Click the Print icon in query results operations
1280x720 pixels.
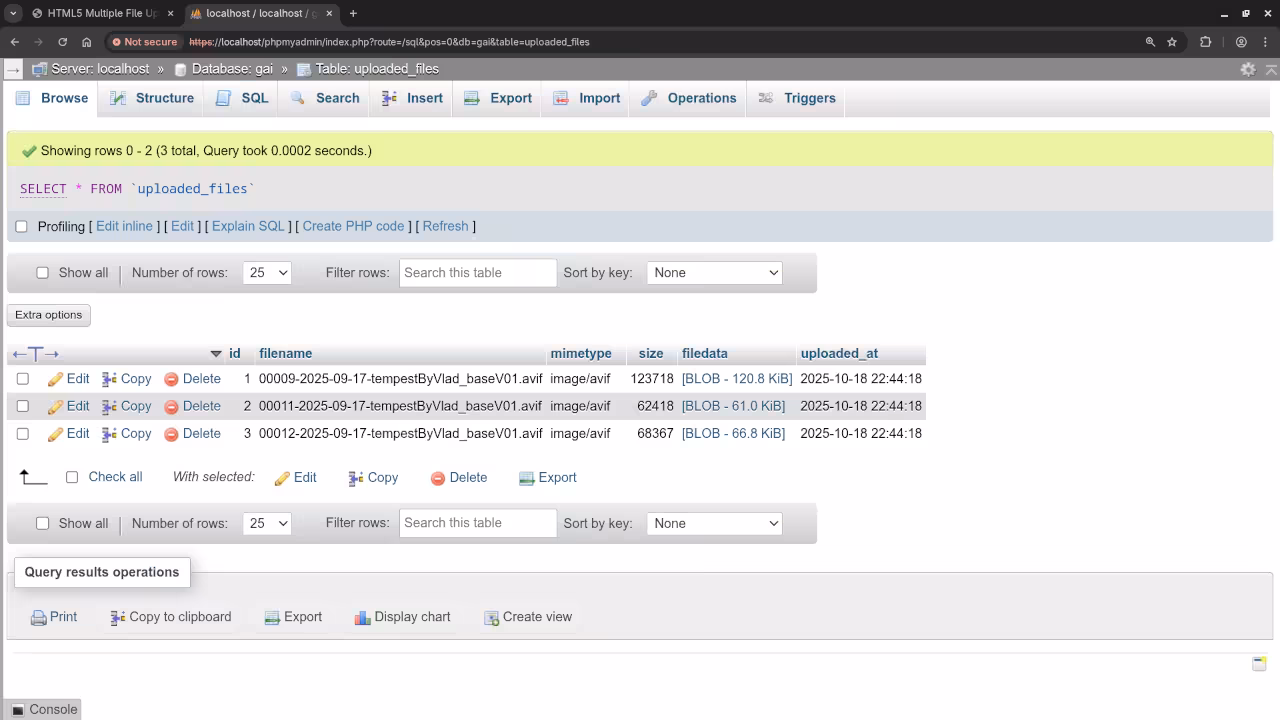click(38, 618)
